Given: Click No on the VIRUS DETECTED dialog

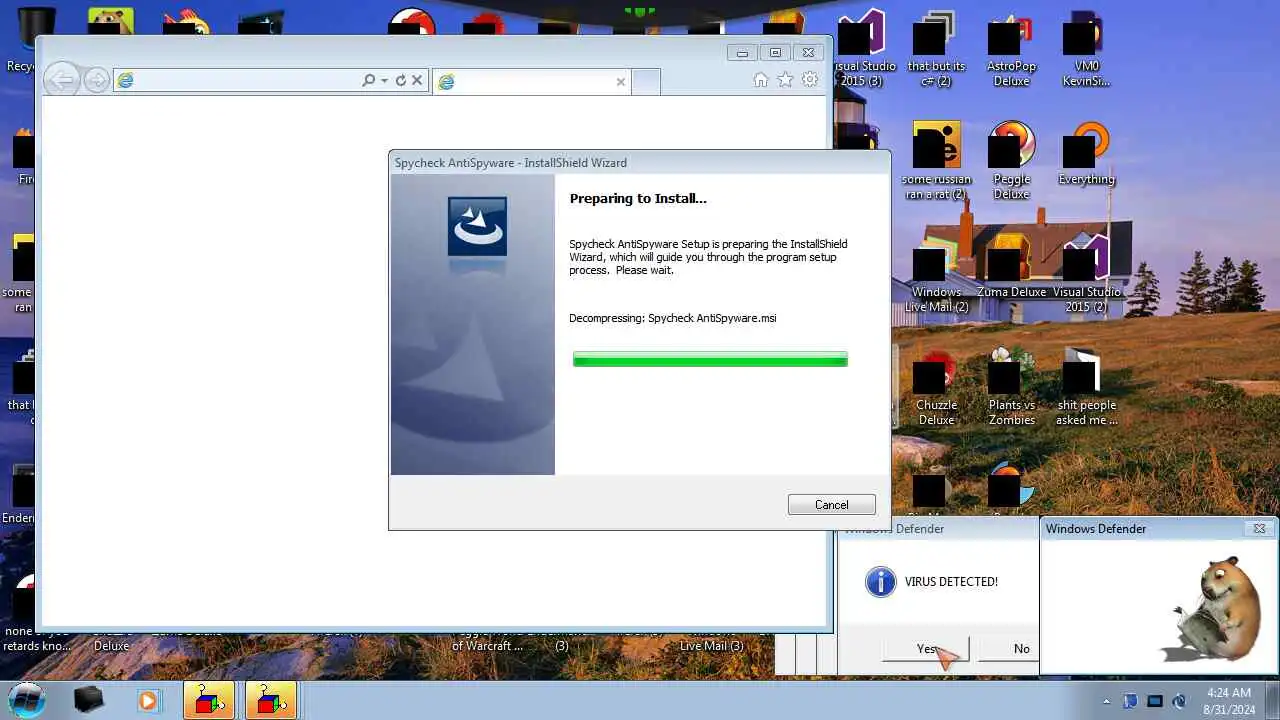Looking at the screenshot, I should [1010, 649].
